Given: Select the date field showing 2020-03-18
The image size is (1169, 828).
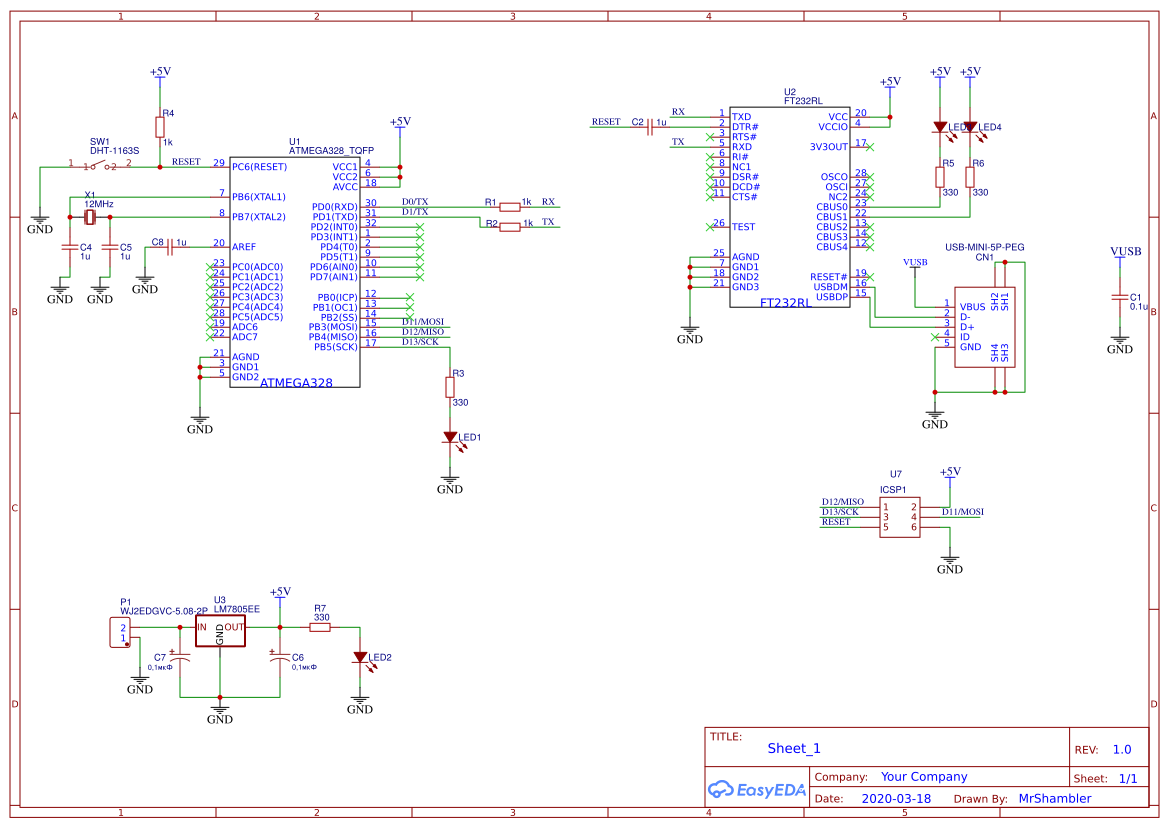Looking at the screenshot, I should [898, 798].
